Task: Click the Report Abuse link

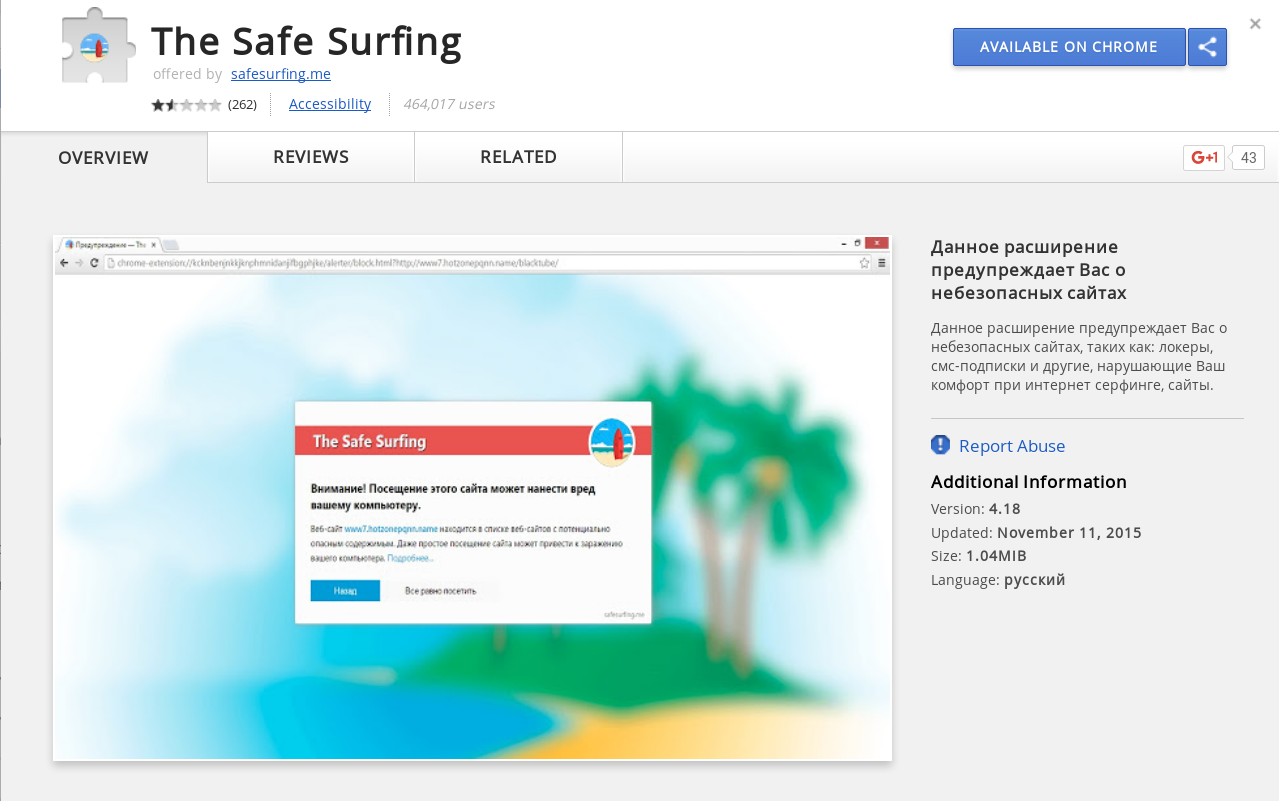Action: click(x=1012, y=446)
